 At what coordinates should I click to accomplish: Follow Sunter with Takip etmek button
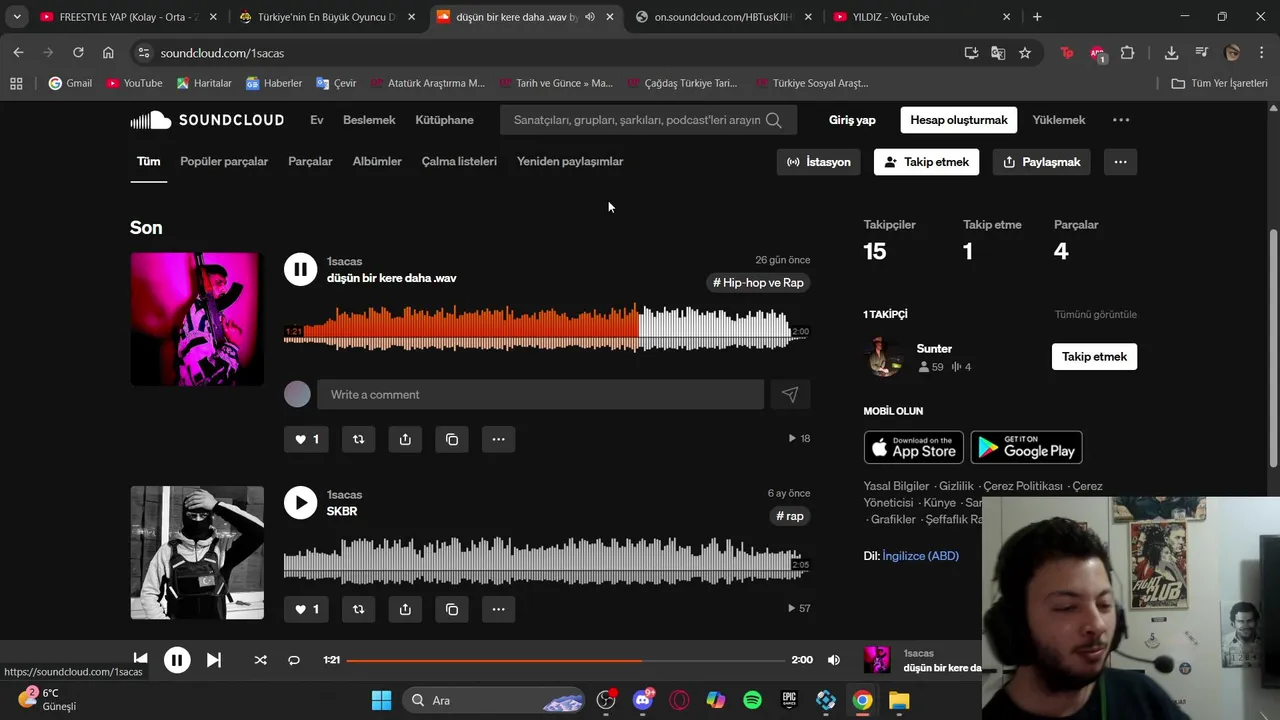tap(1094, 357)
